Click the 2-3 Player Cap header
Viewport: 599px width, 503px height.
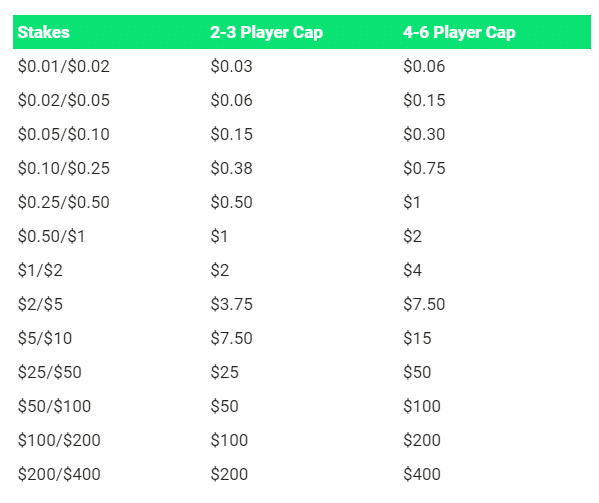tap(266, 32)
